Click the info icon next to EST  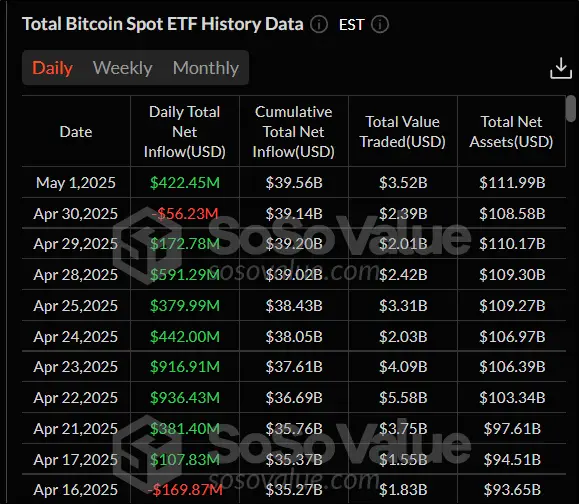pos(380,24)
